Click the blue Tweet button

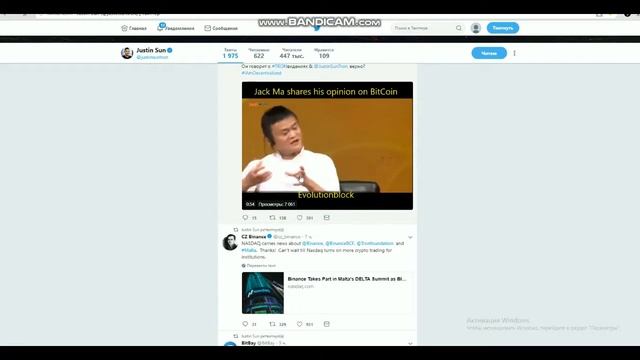click(503, 28)
